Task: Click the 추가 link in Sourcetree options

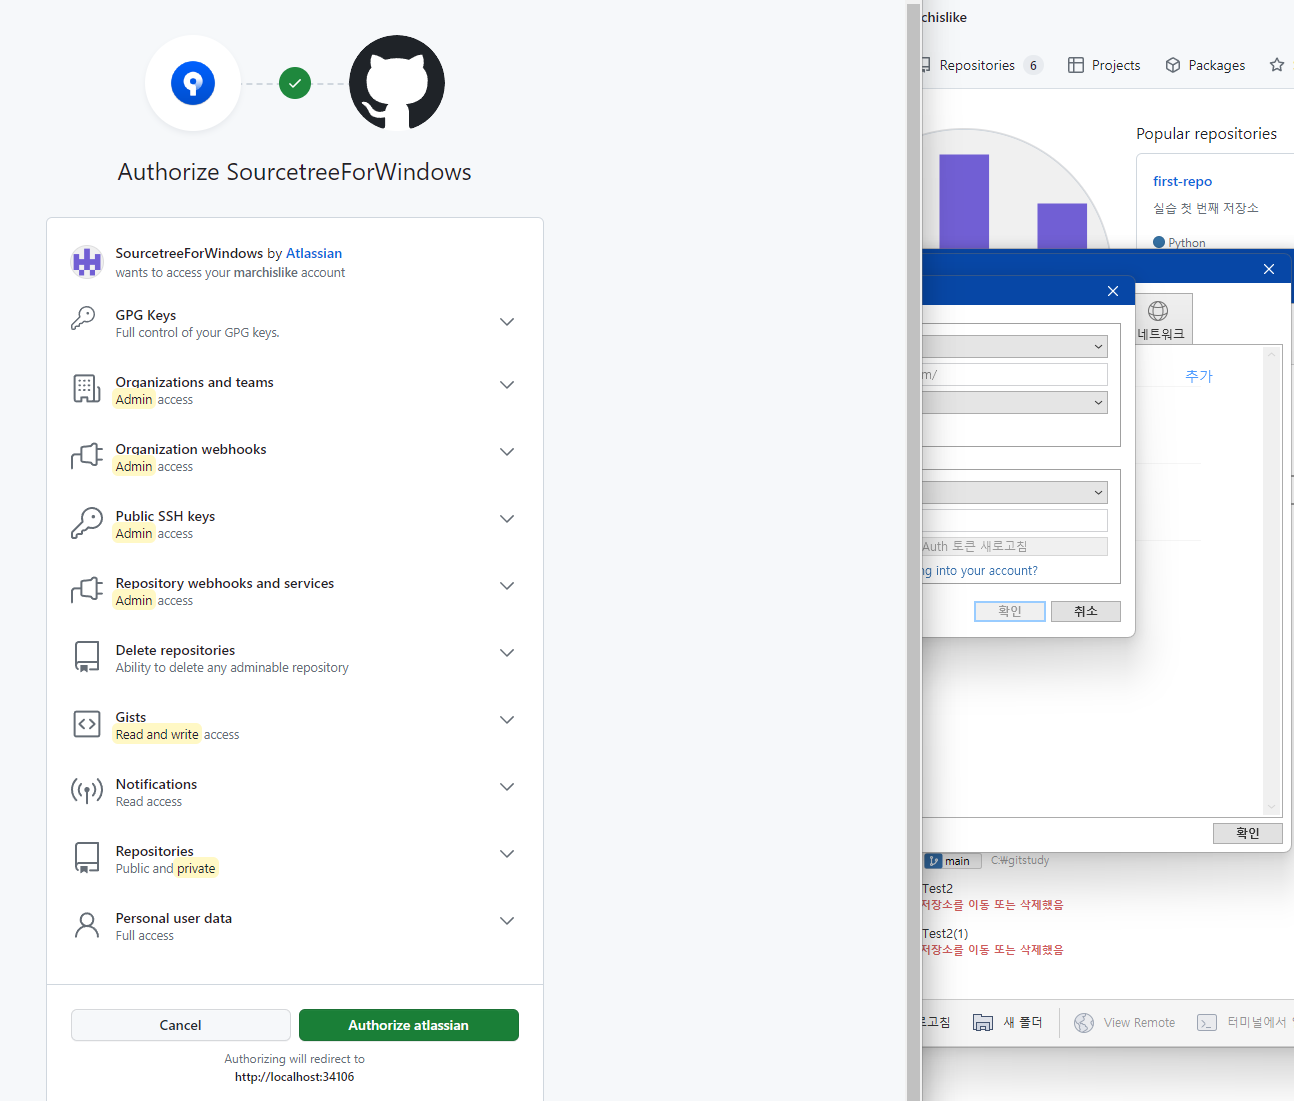Action: point(1199,376)
